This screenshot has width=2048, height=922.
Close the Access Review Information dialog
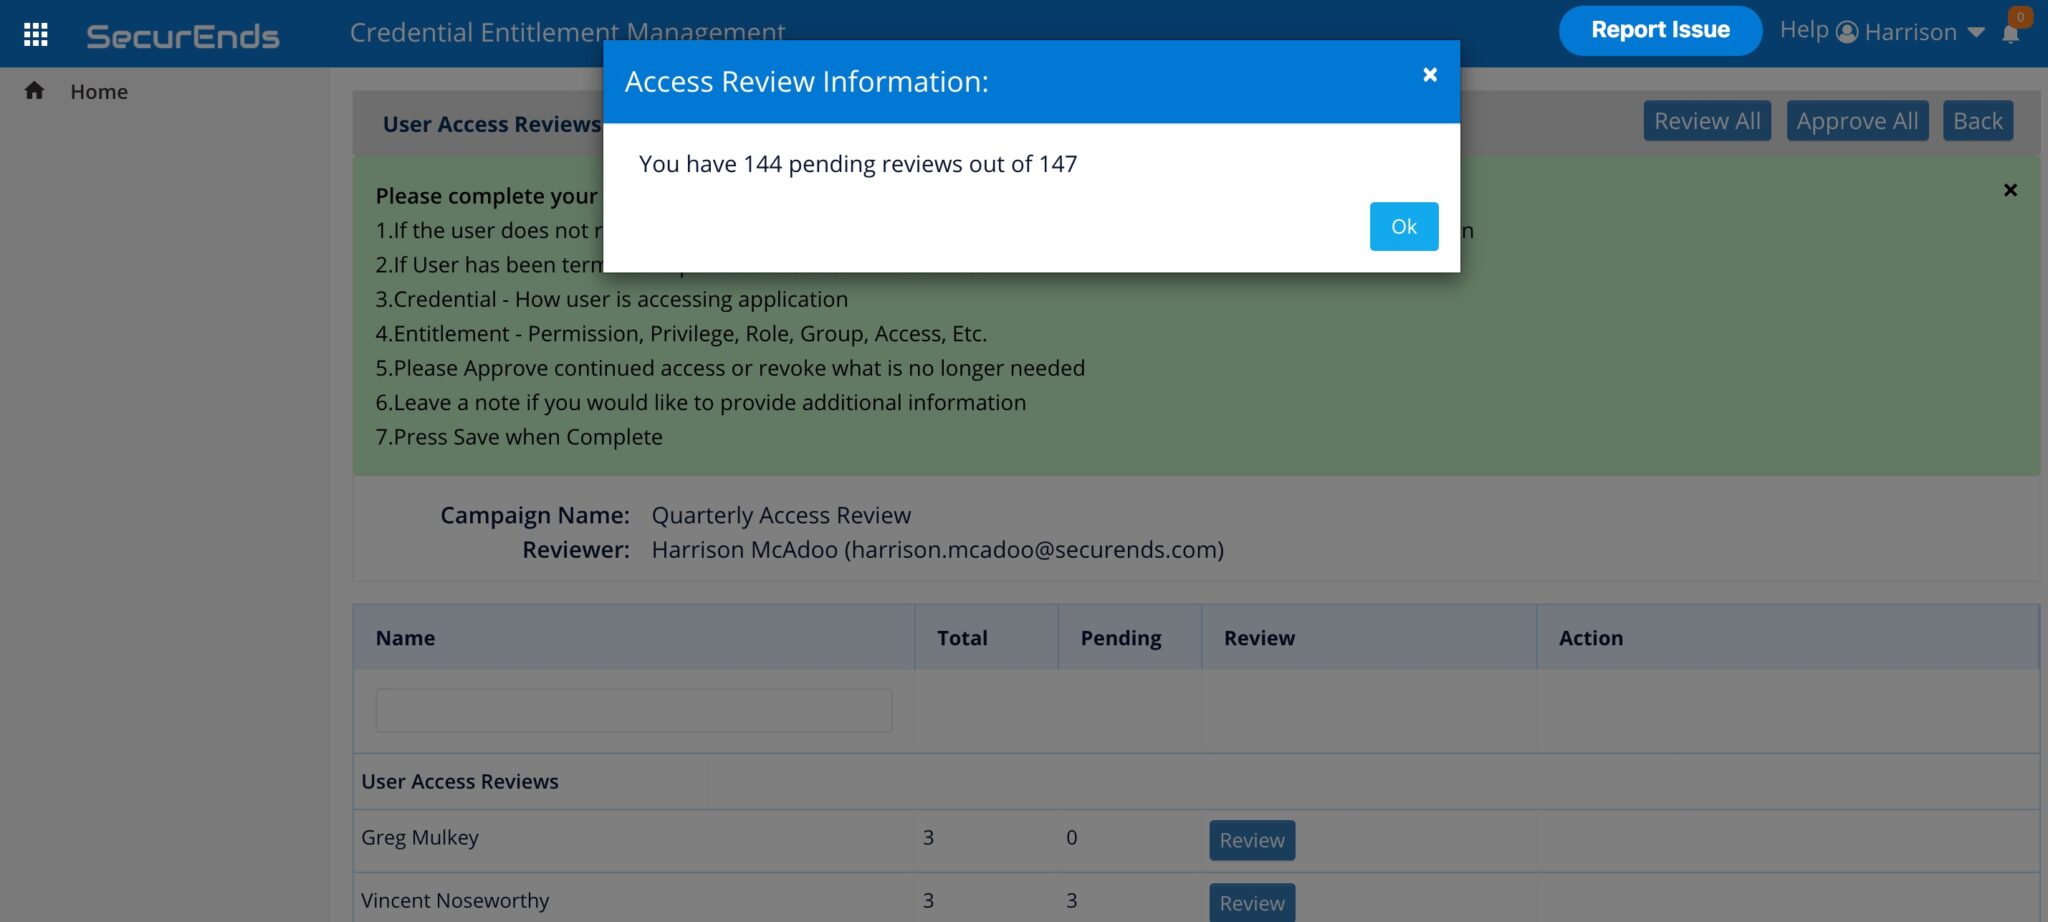coord(1429,74)
